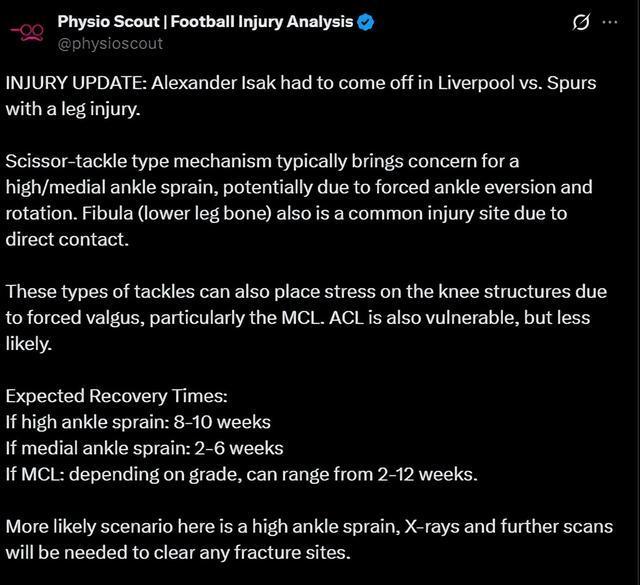Image resolution: width=640 pixels, height=585 pixels.
Task: Click the 'If MCL: depending on grade' line
Action: click(x=241, y=474)
